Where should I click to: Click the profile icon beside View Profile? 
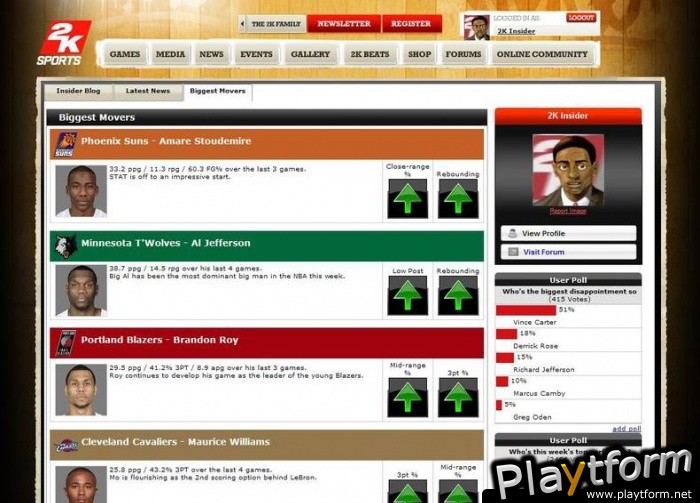pos(512,233)
